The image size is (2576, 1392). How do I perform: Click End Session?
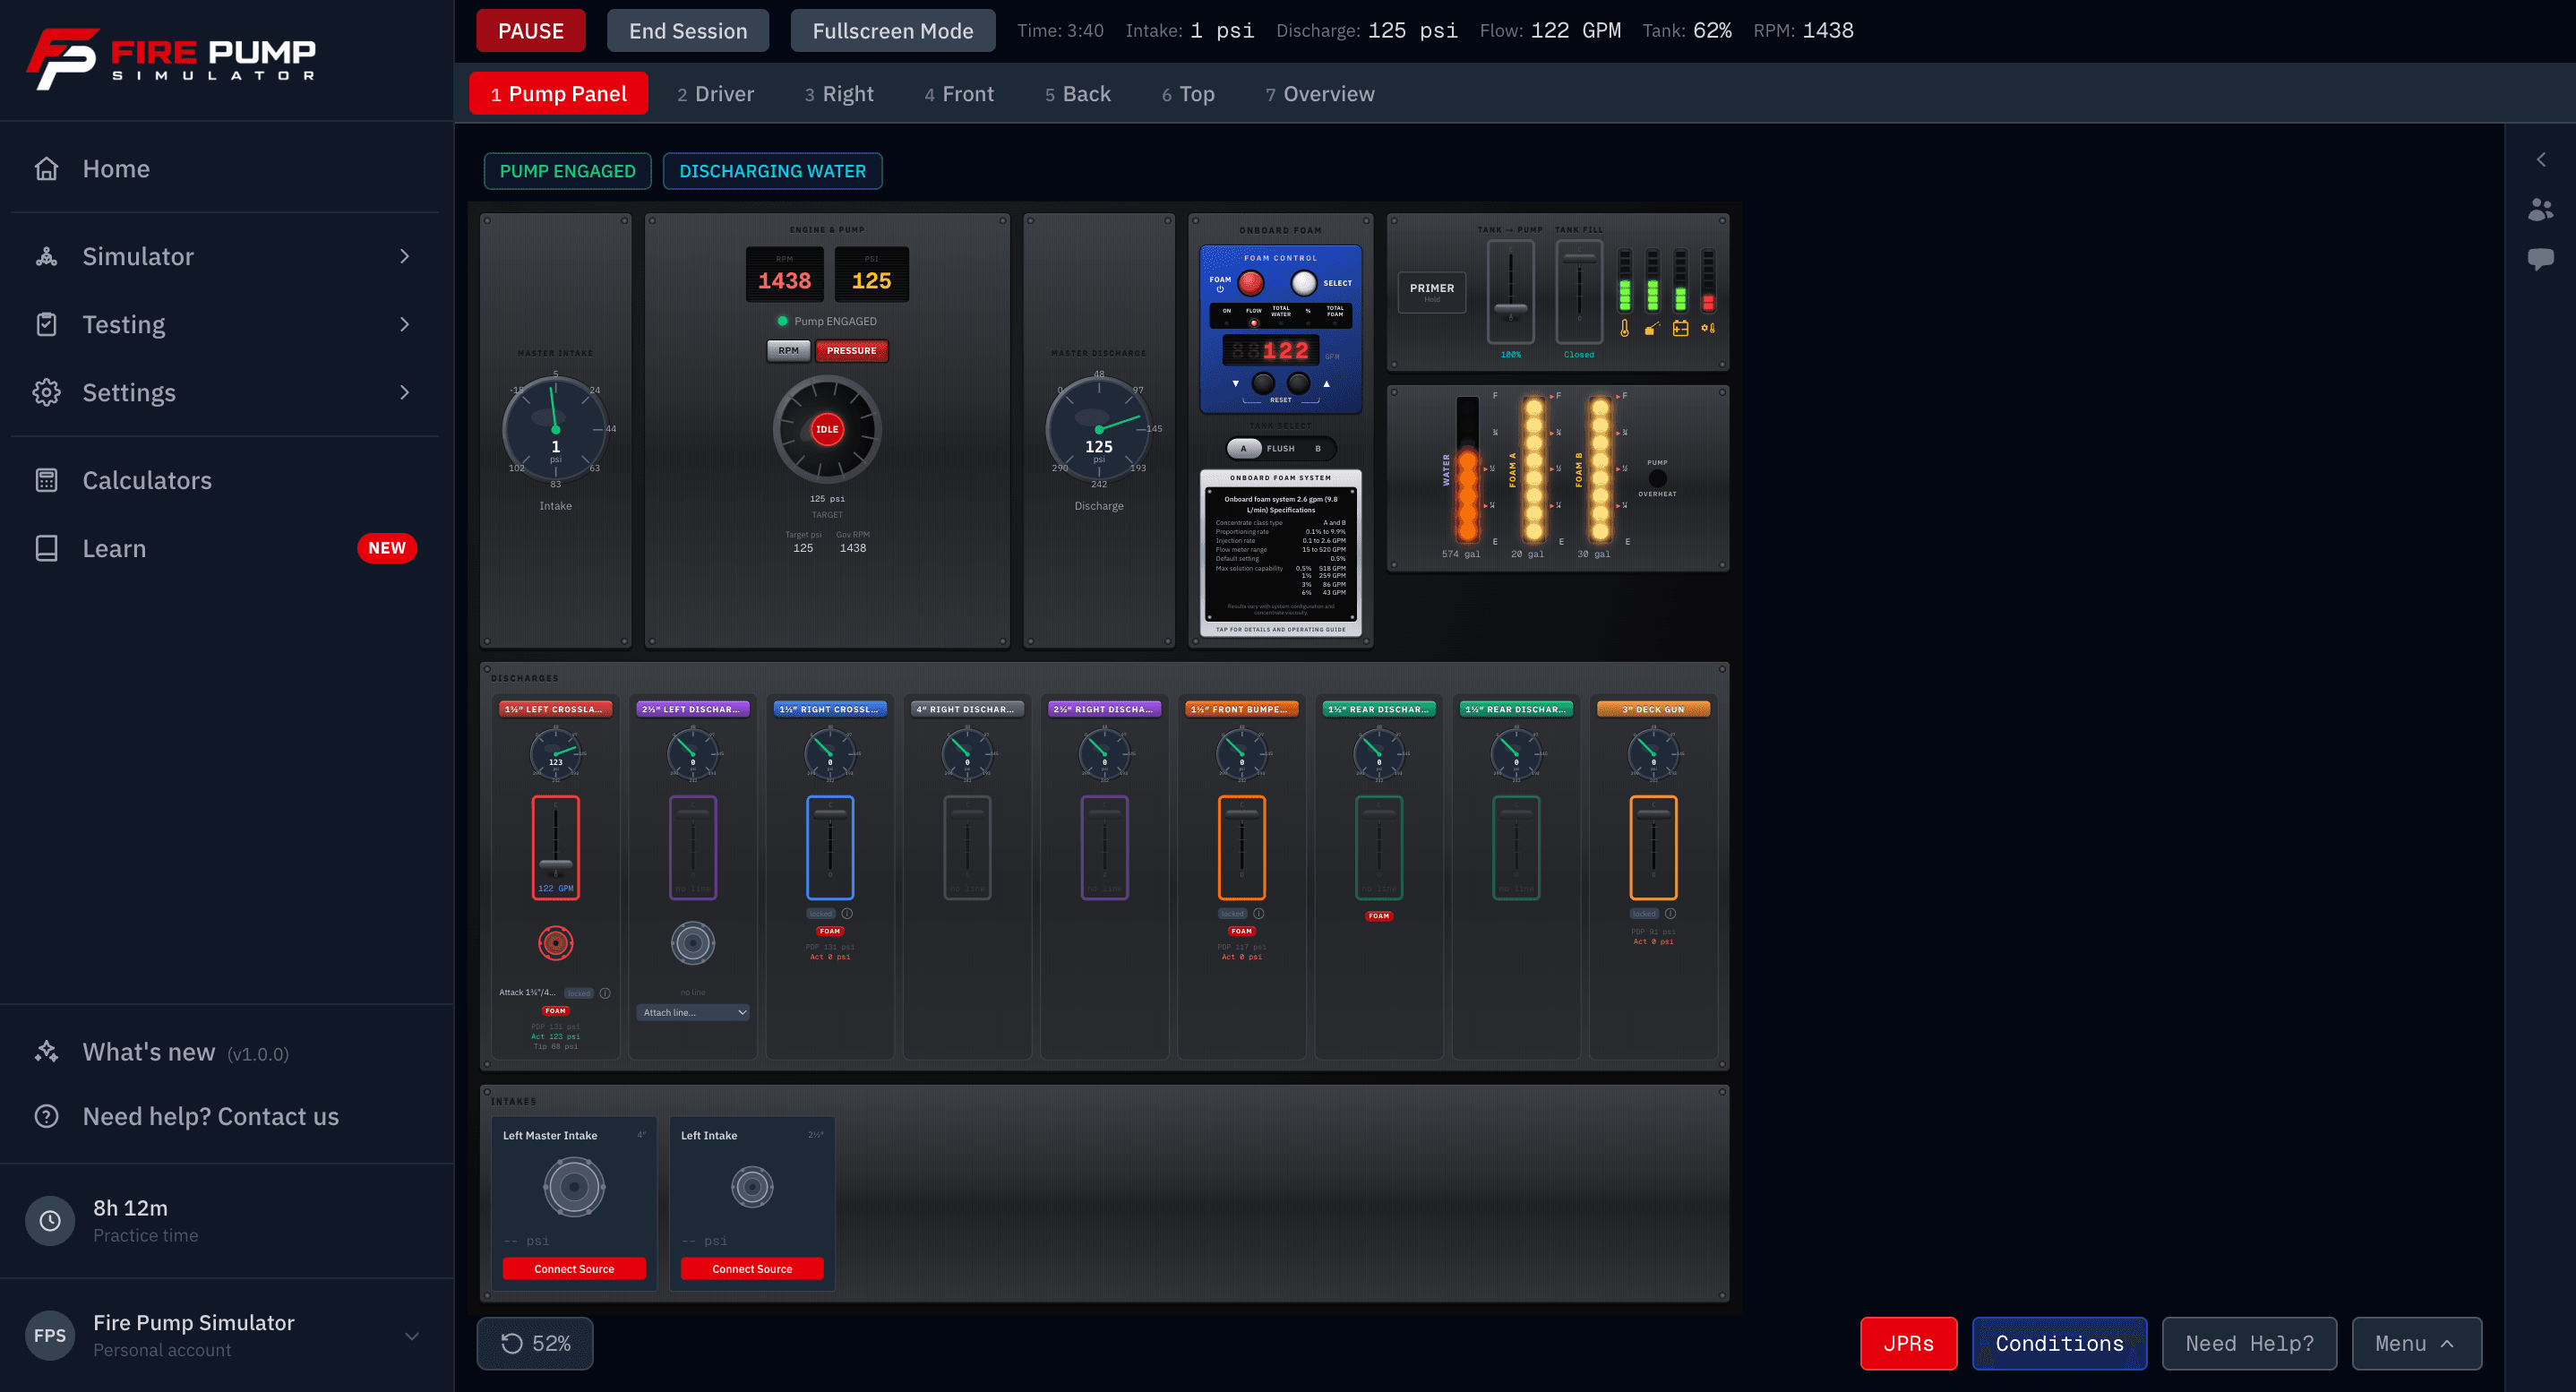click(x=688, y=30)
